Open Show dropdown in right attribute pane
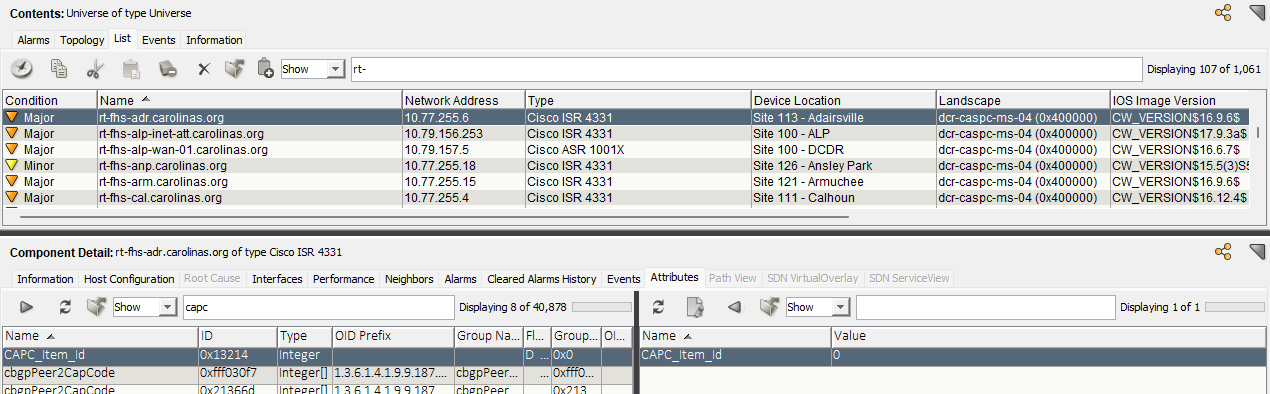 [818, 307]
